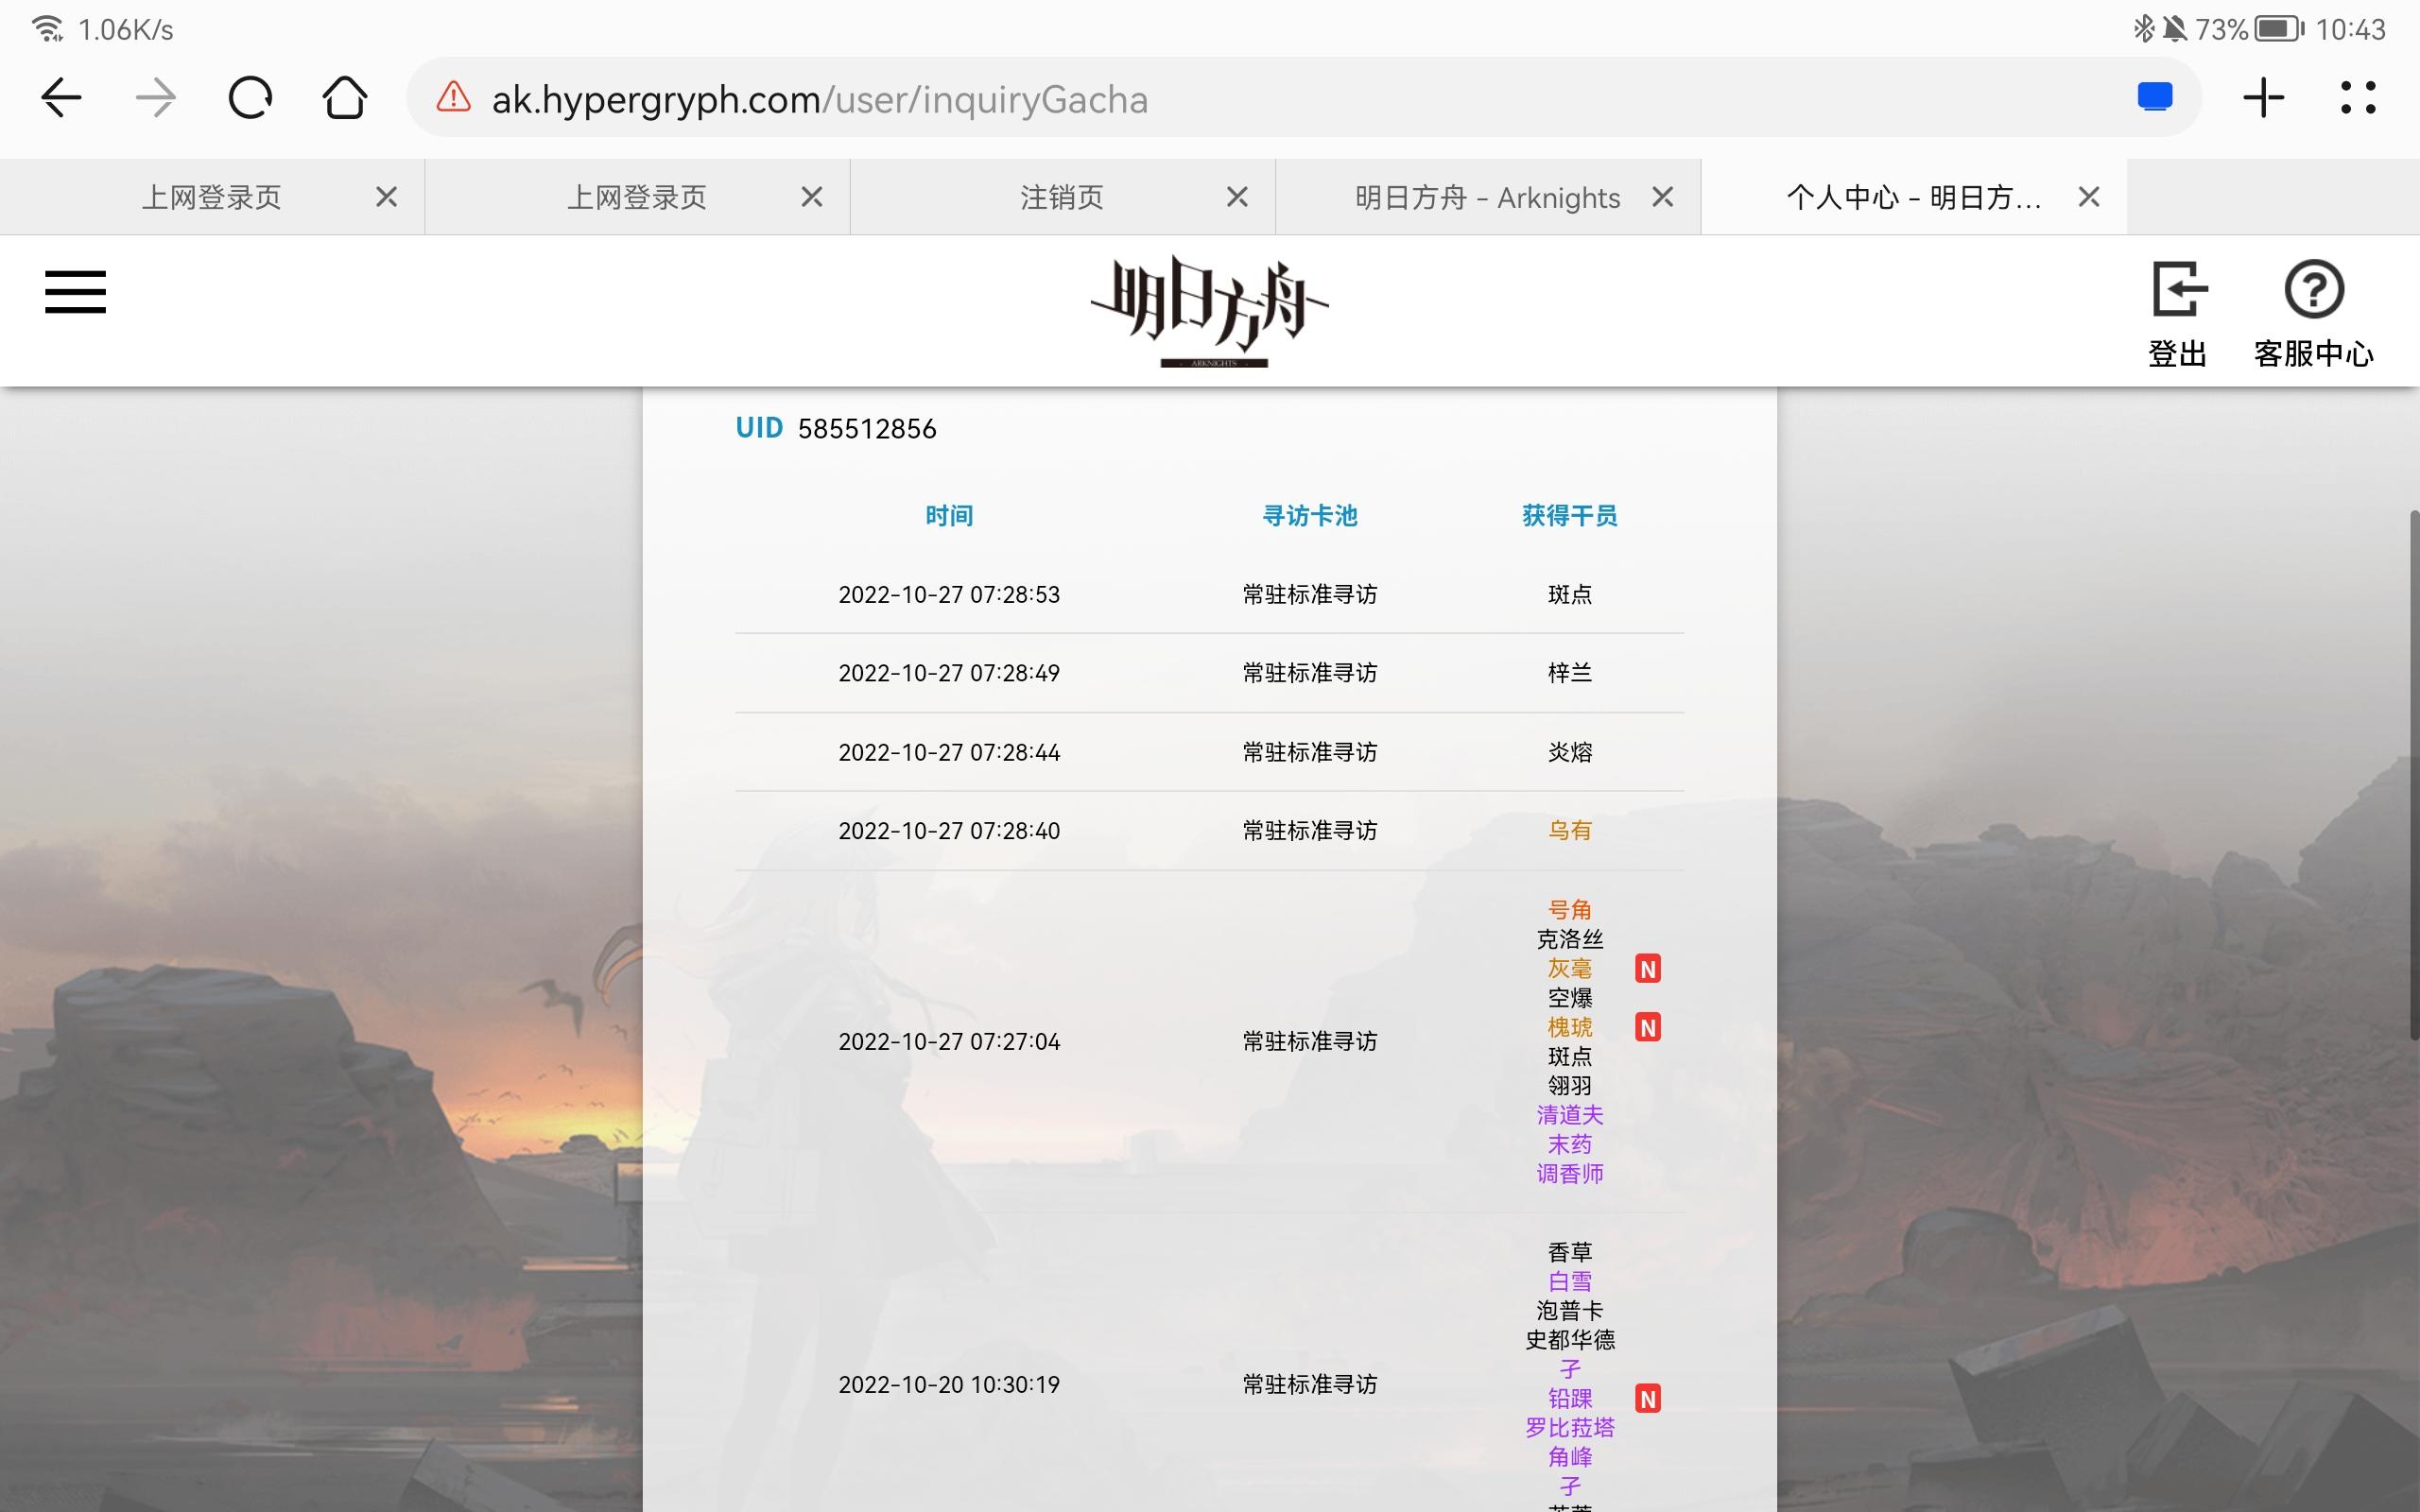Close the first 上网登录页 tab
The width and height of the screenshot is (2420, 1512).
[x=387, y=197]
